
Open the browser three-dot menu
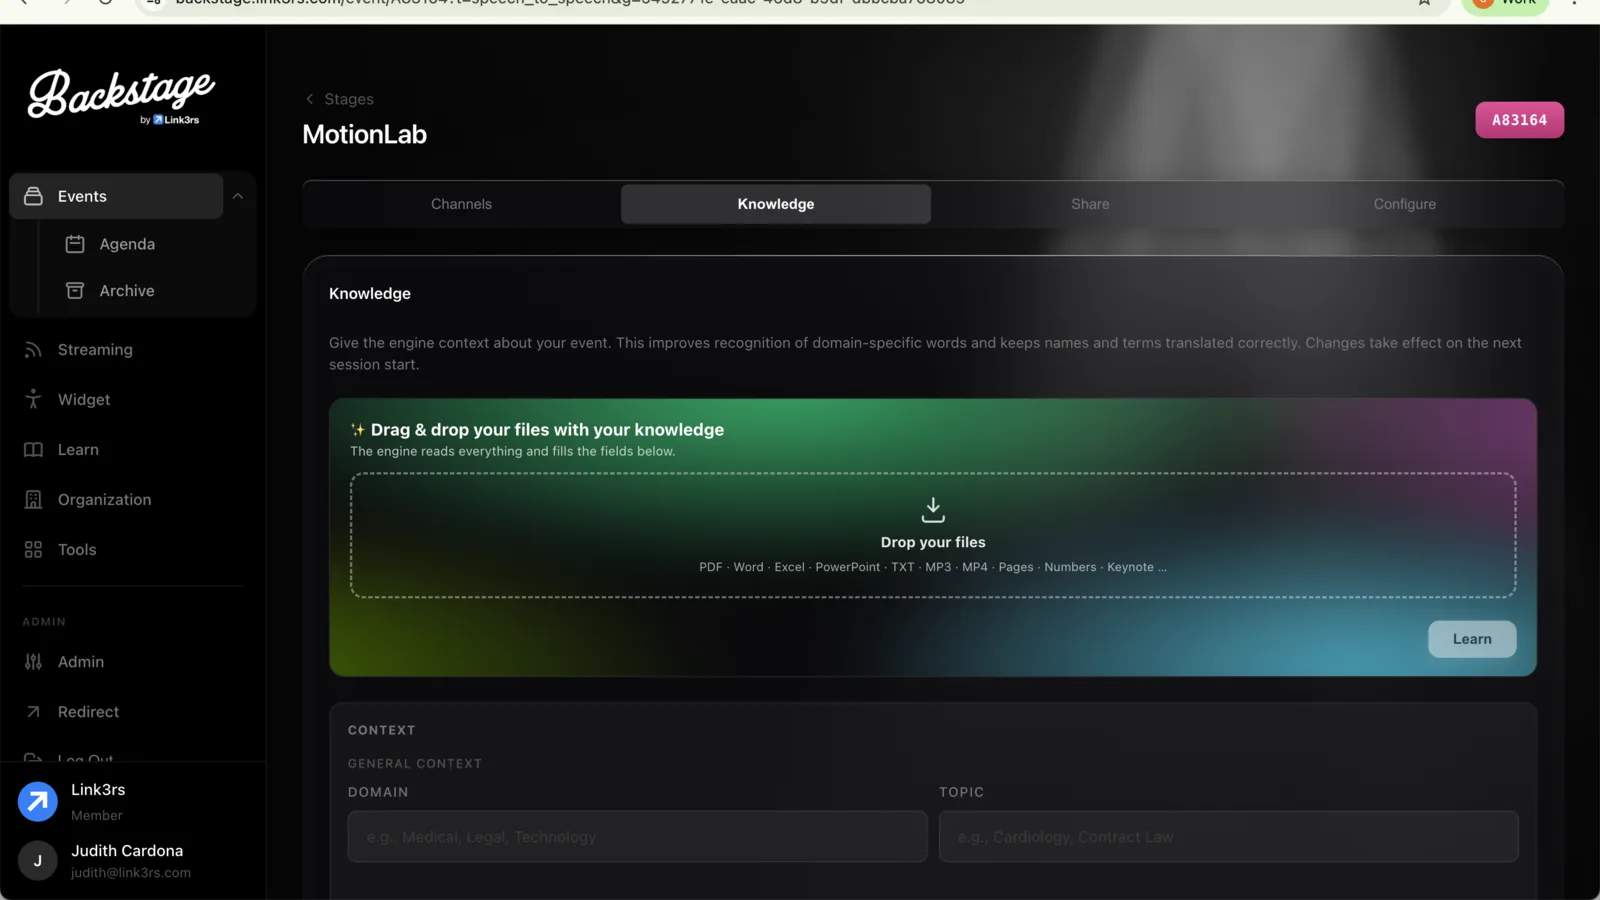pyautogui.click(x=1574, y=3)
